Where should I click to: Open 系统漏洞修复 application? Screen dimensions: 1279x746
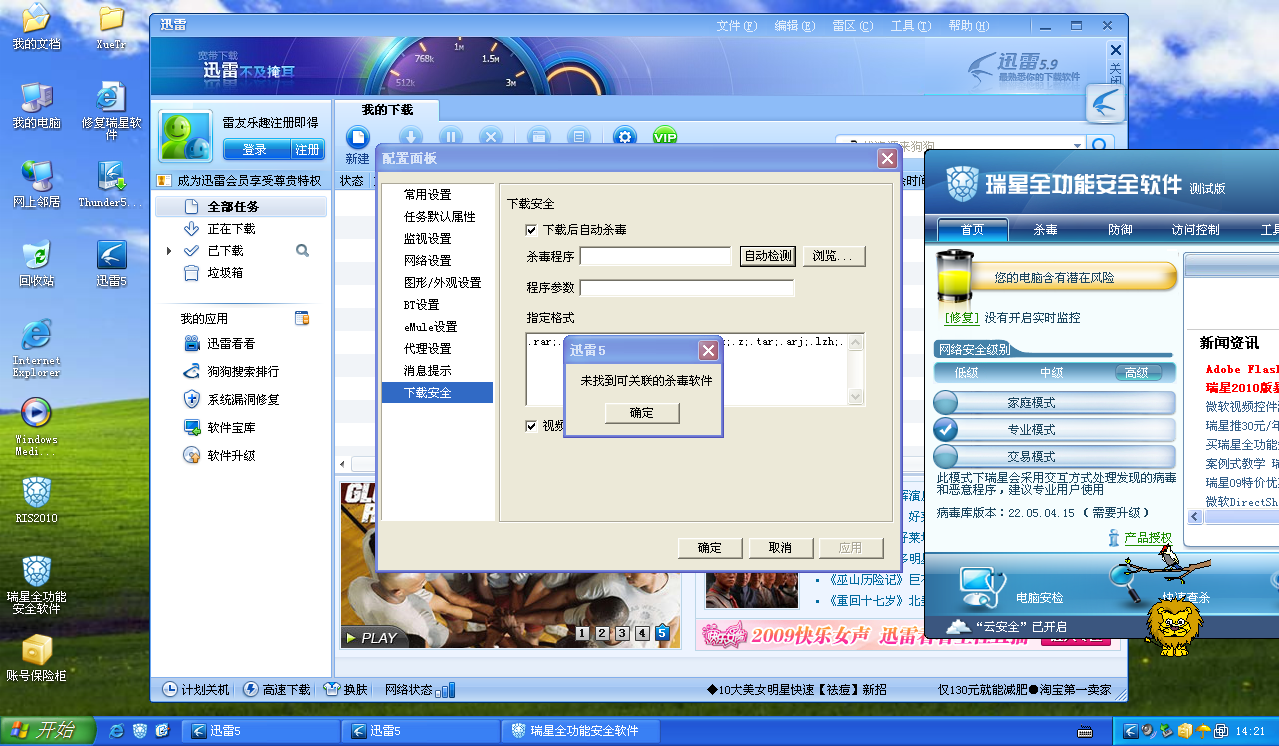click(232, 400)
